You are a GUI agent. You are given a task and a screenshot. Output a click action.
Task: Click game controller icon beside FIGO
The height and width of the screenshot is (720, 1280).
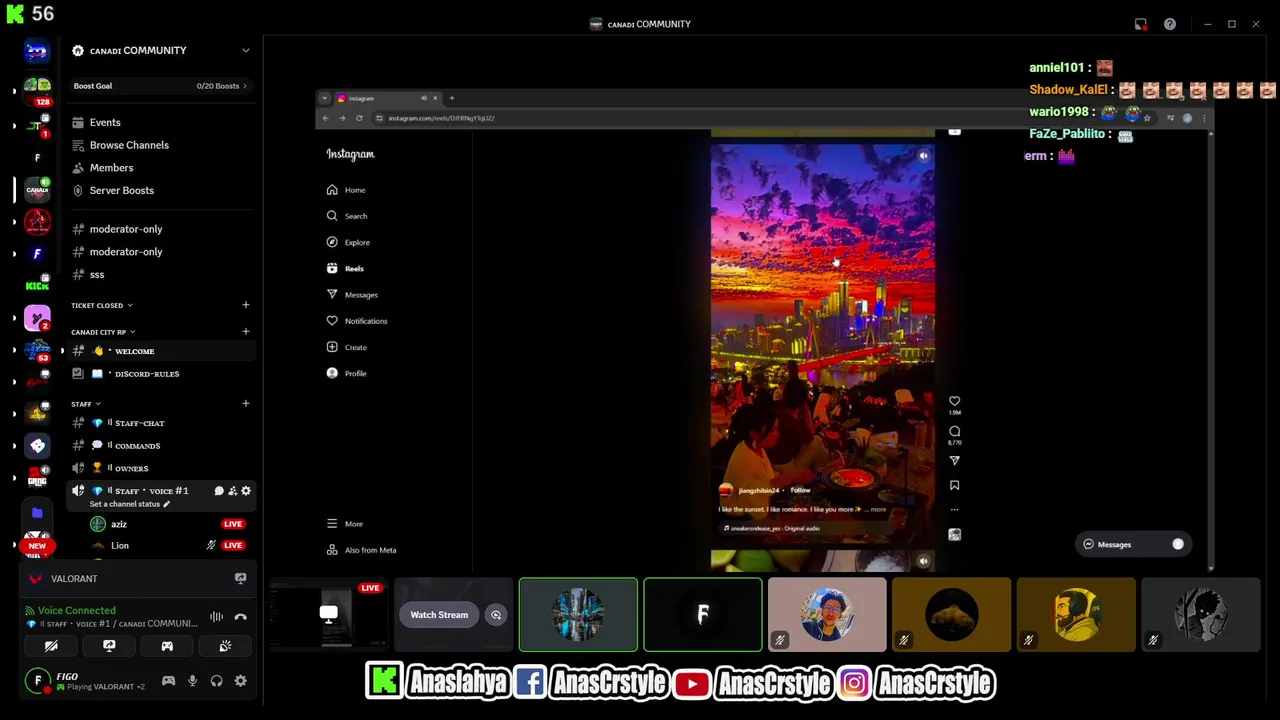168,681
